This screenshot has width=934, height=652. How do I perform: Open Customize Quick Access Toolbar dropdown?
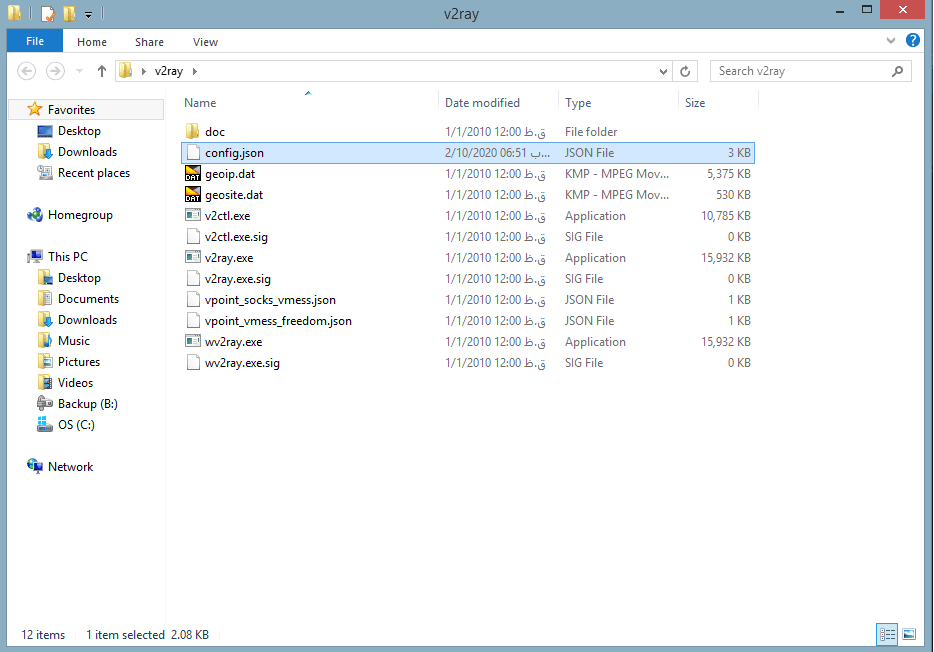88,15
